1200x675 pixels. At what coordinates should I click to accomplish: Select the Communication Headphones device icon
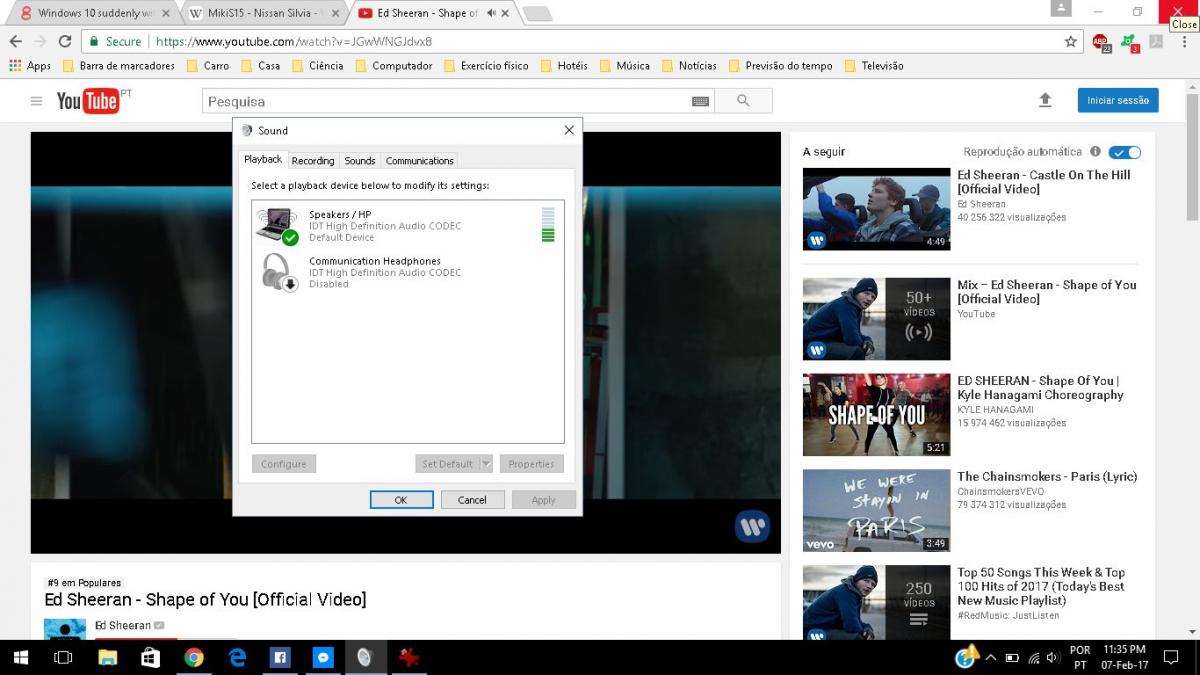tap(279, 272)
